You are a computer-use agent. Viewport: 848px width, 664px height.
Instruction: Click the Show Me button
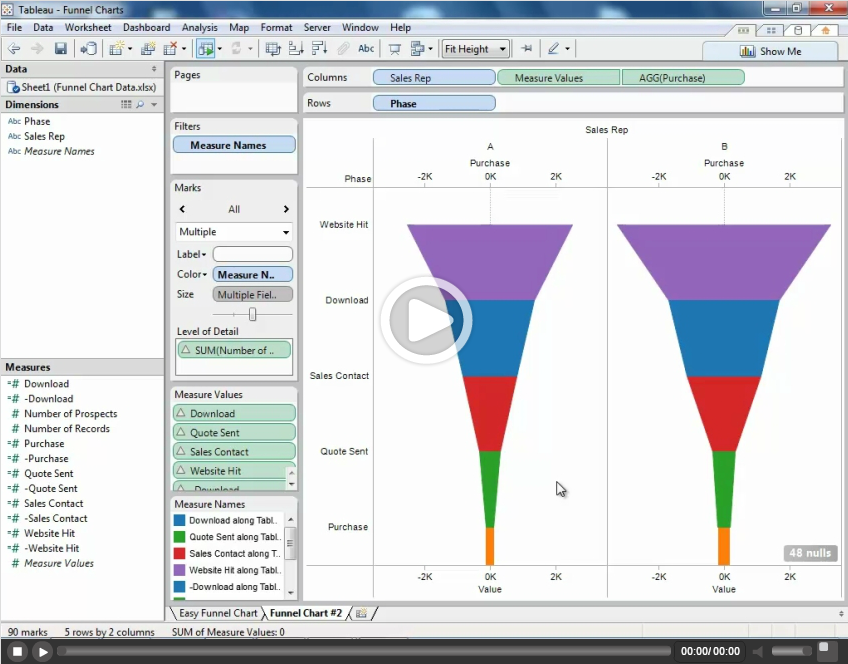(769, 51)
